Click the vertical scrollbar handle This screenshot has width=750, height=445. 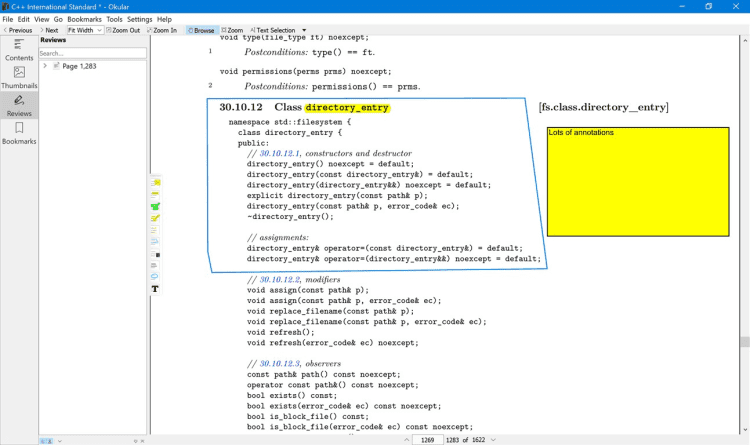click(x=745, y=342)
